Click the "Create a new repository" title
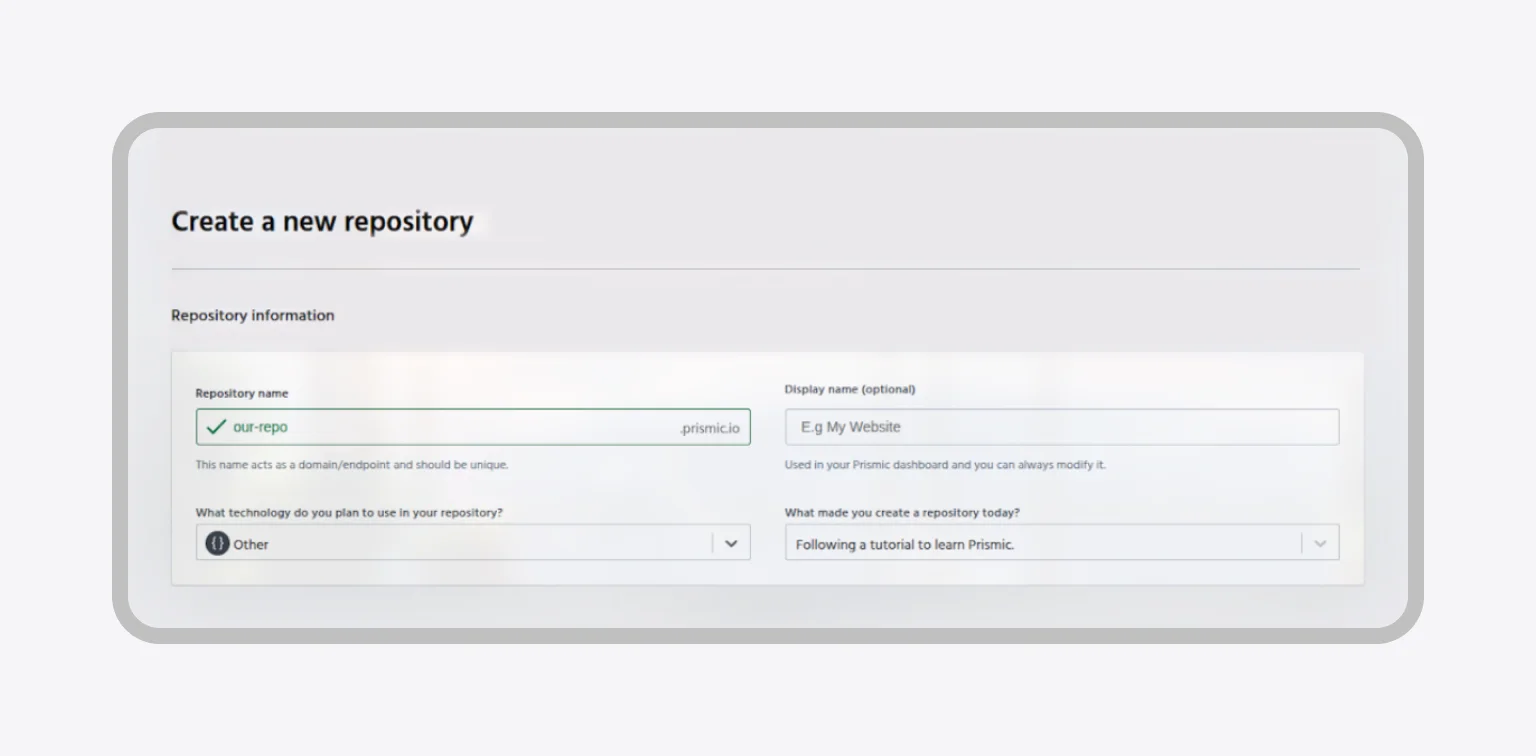 (322, 221)
